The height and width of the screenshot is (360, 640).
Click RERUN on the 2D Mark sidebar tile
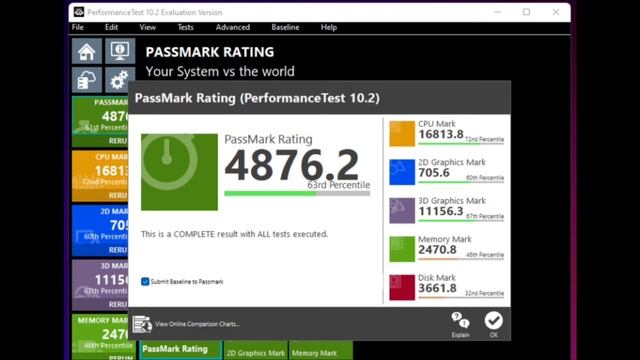(118, 250)
